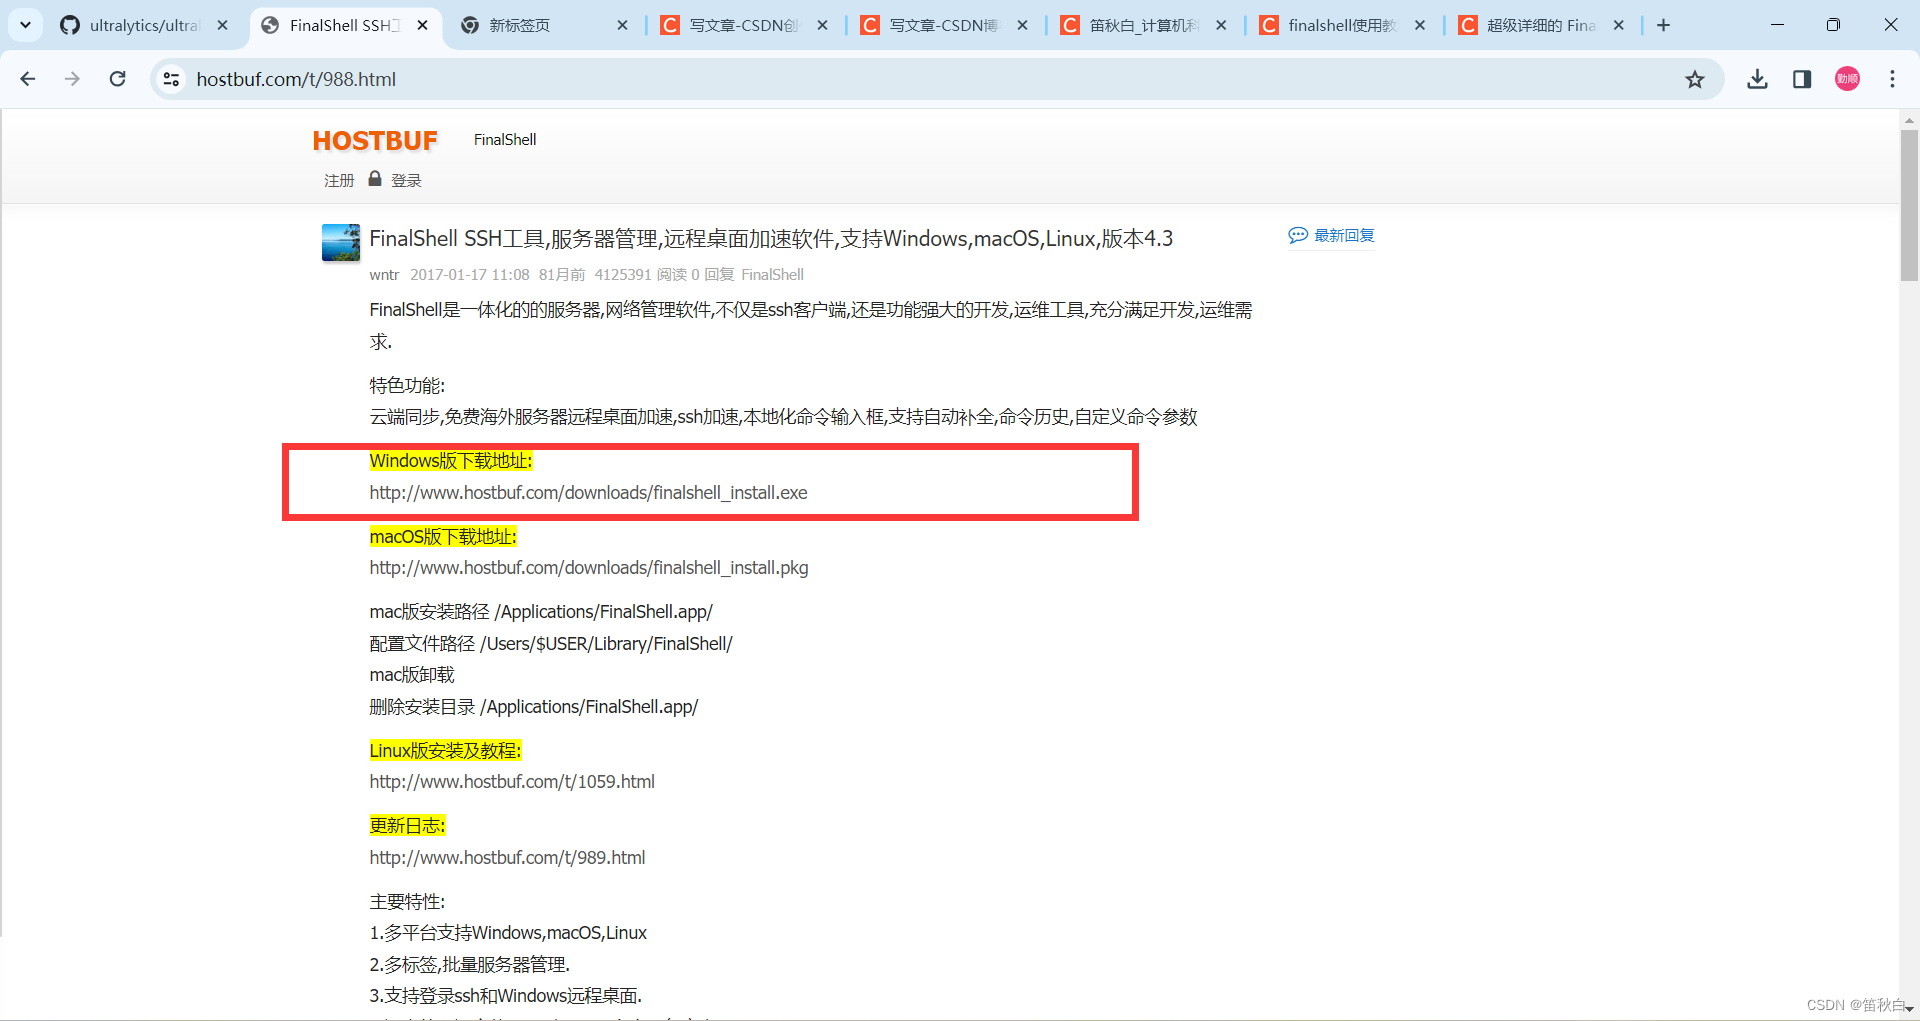Click the CSDN favicon on 笛秋白 tab
This screenshot has height=1021, width=1920.
pyautogui.click(x=1070, y=25)
